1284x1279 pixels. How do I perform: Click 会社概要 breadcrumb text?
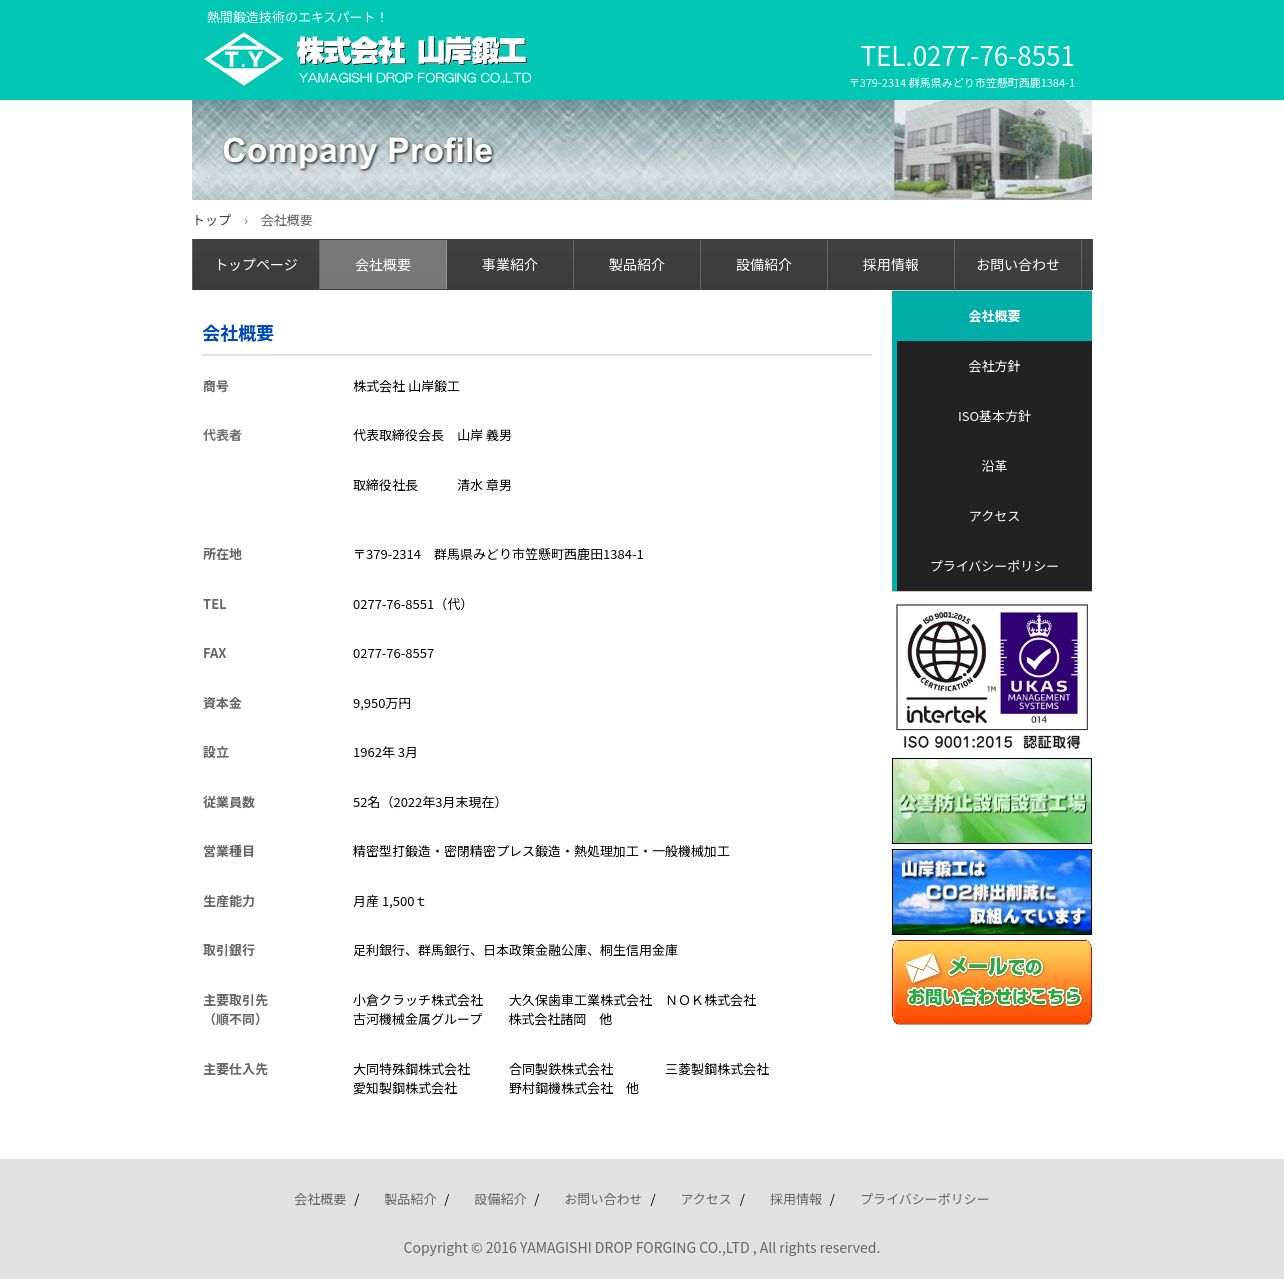click(287, 220)
